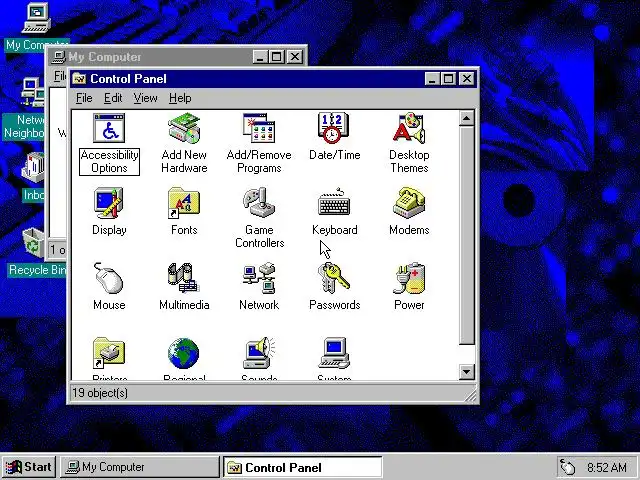
Task: Open the Display settings icon
Action: click(109, 203)
